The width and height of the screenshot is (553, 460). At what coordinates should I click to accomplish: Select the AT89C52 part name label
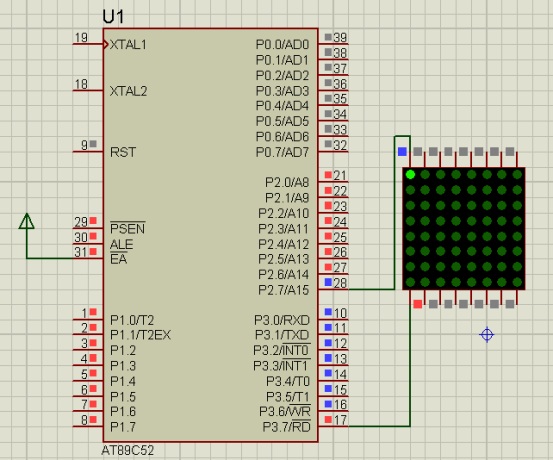pos(127,450)
